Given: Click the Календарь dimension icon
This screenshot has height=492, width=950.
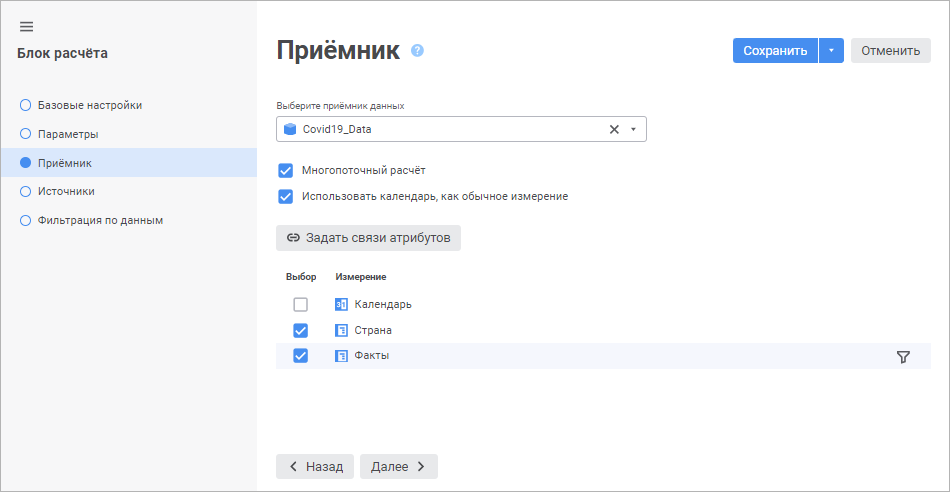Looking at the screenshot, I should 341,304.
